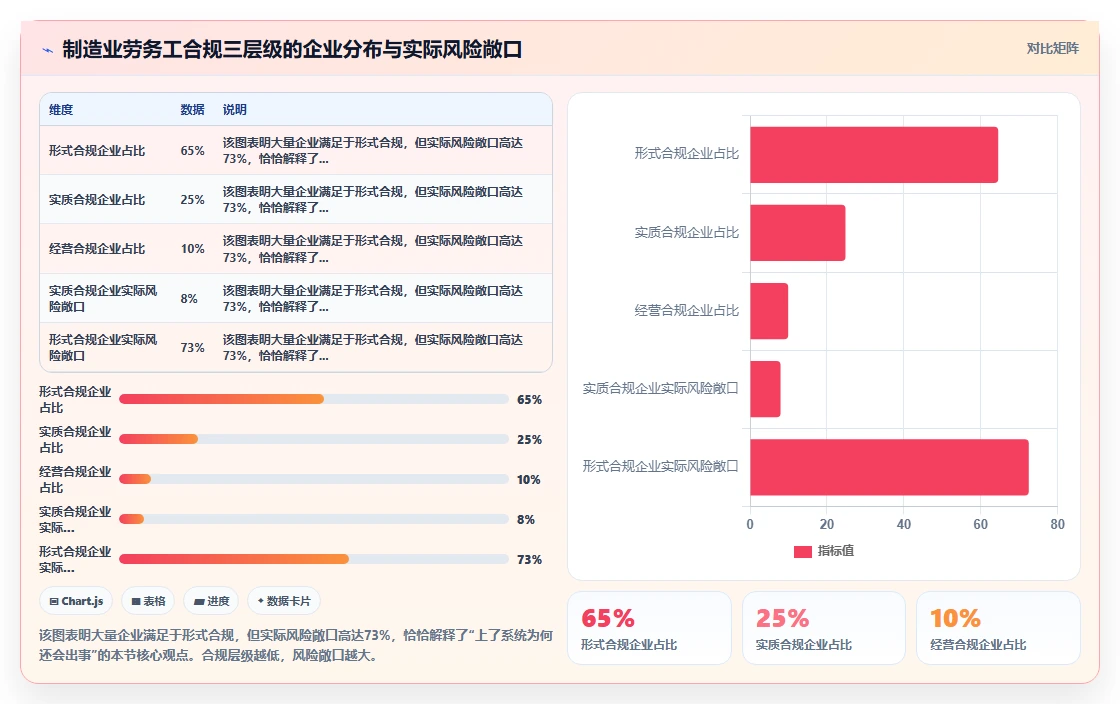This screenshot has width=1120, height=704.
Task: Open the 25% 实质合规企业占比 data card
Action: [824, 628]
